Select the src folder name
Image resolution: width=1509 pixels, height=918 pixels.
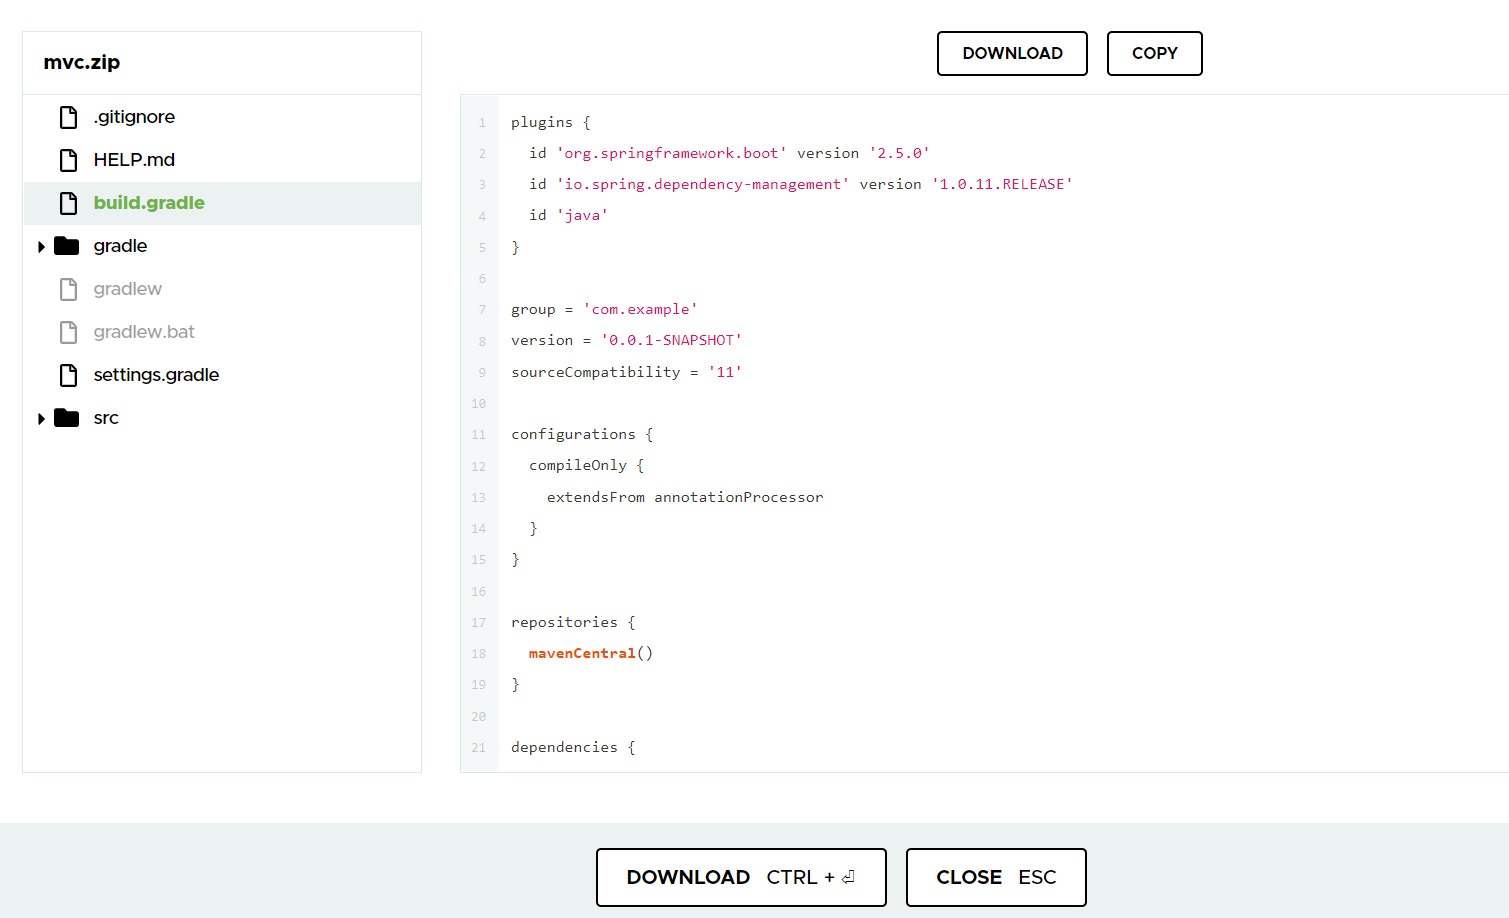pyautogui.click(x=106, y=418)
